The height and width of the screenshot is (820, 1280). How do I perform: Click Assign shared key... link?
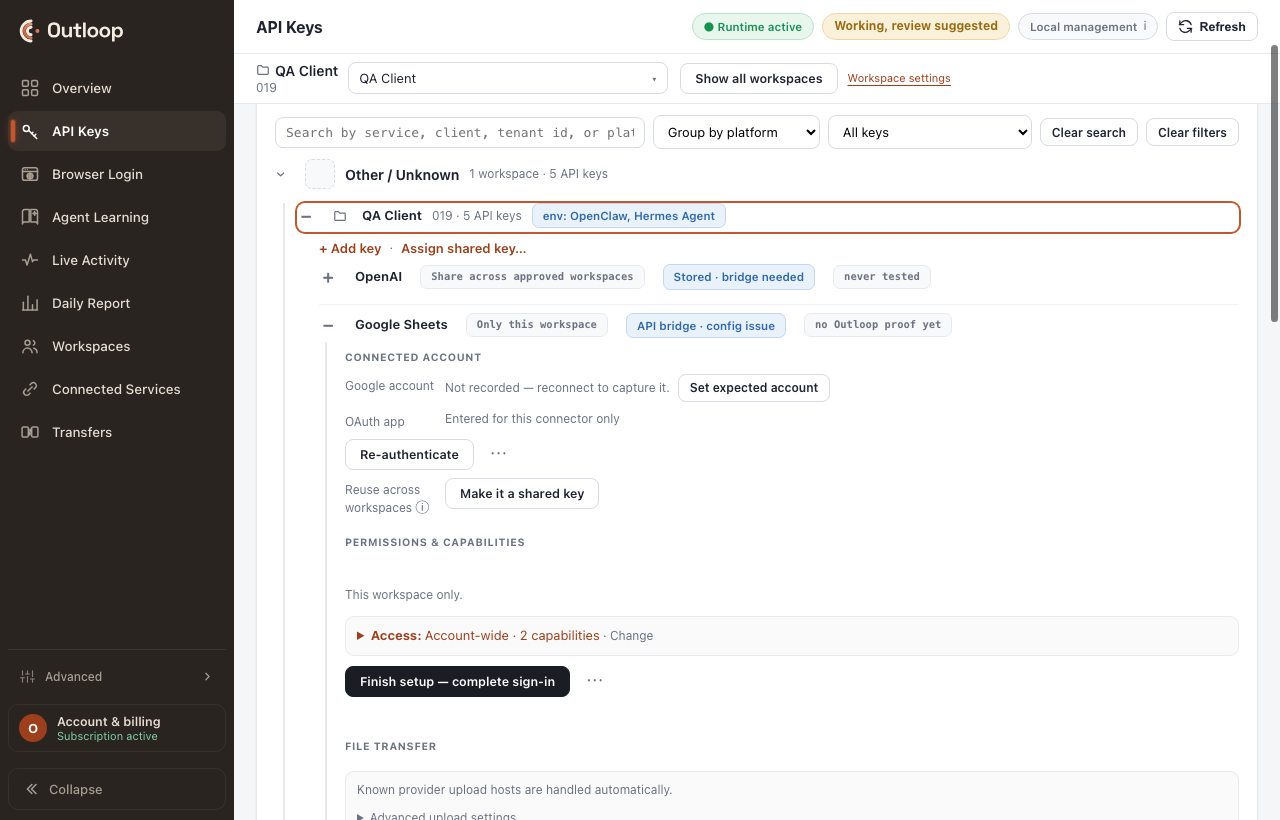464,248
